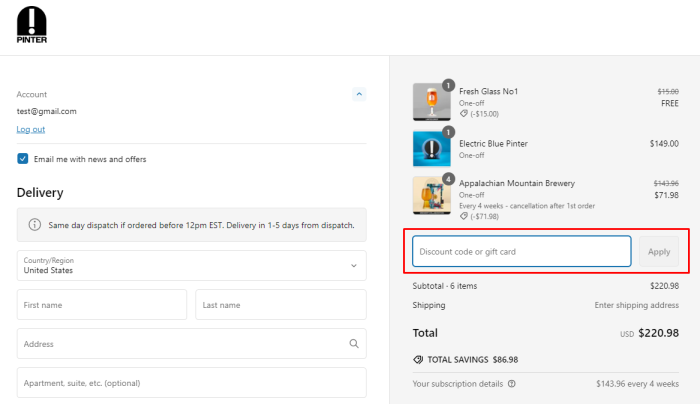Click the Enter shipping address text
Image resolution: width=700 pixels, height=404 pixels.
[x=637, y=305]
